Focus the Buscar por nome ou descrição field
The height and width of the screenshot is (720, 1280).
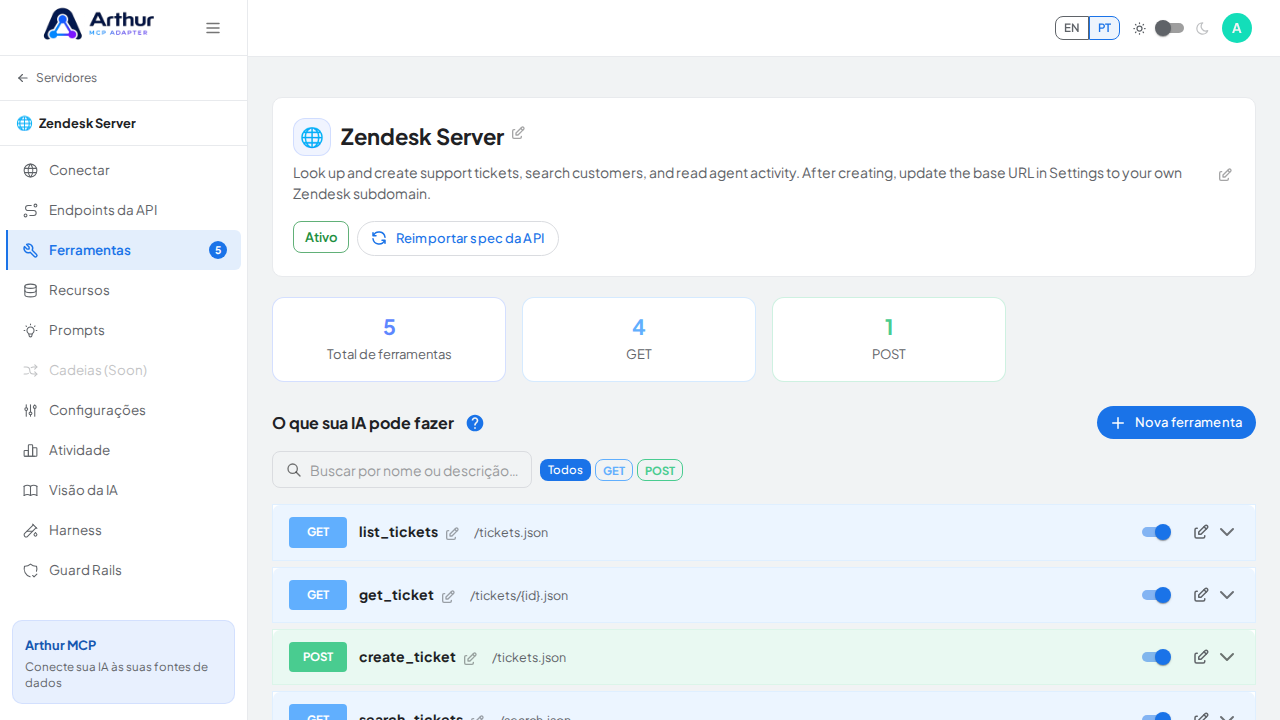point(402,470)
